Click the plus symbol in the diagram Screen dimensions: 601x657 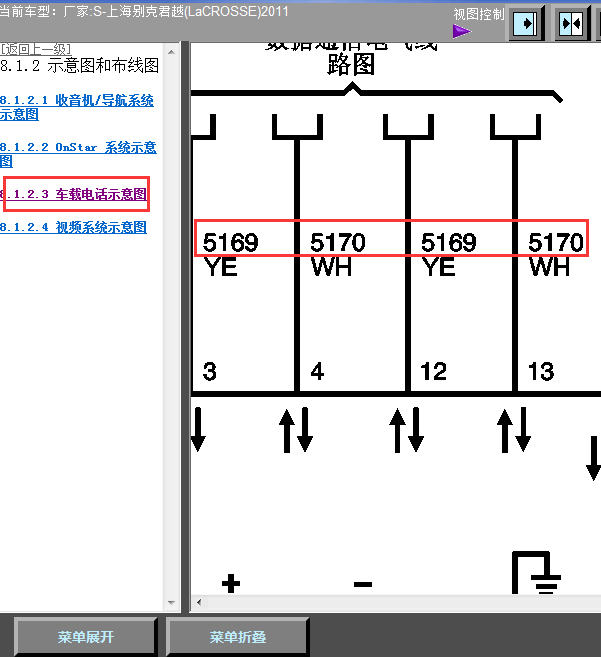231,584
